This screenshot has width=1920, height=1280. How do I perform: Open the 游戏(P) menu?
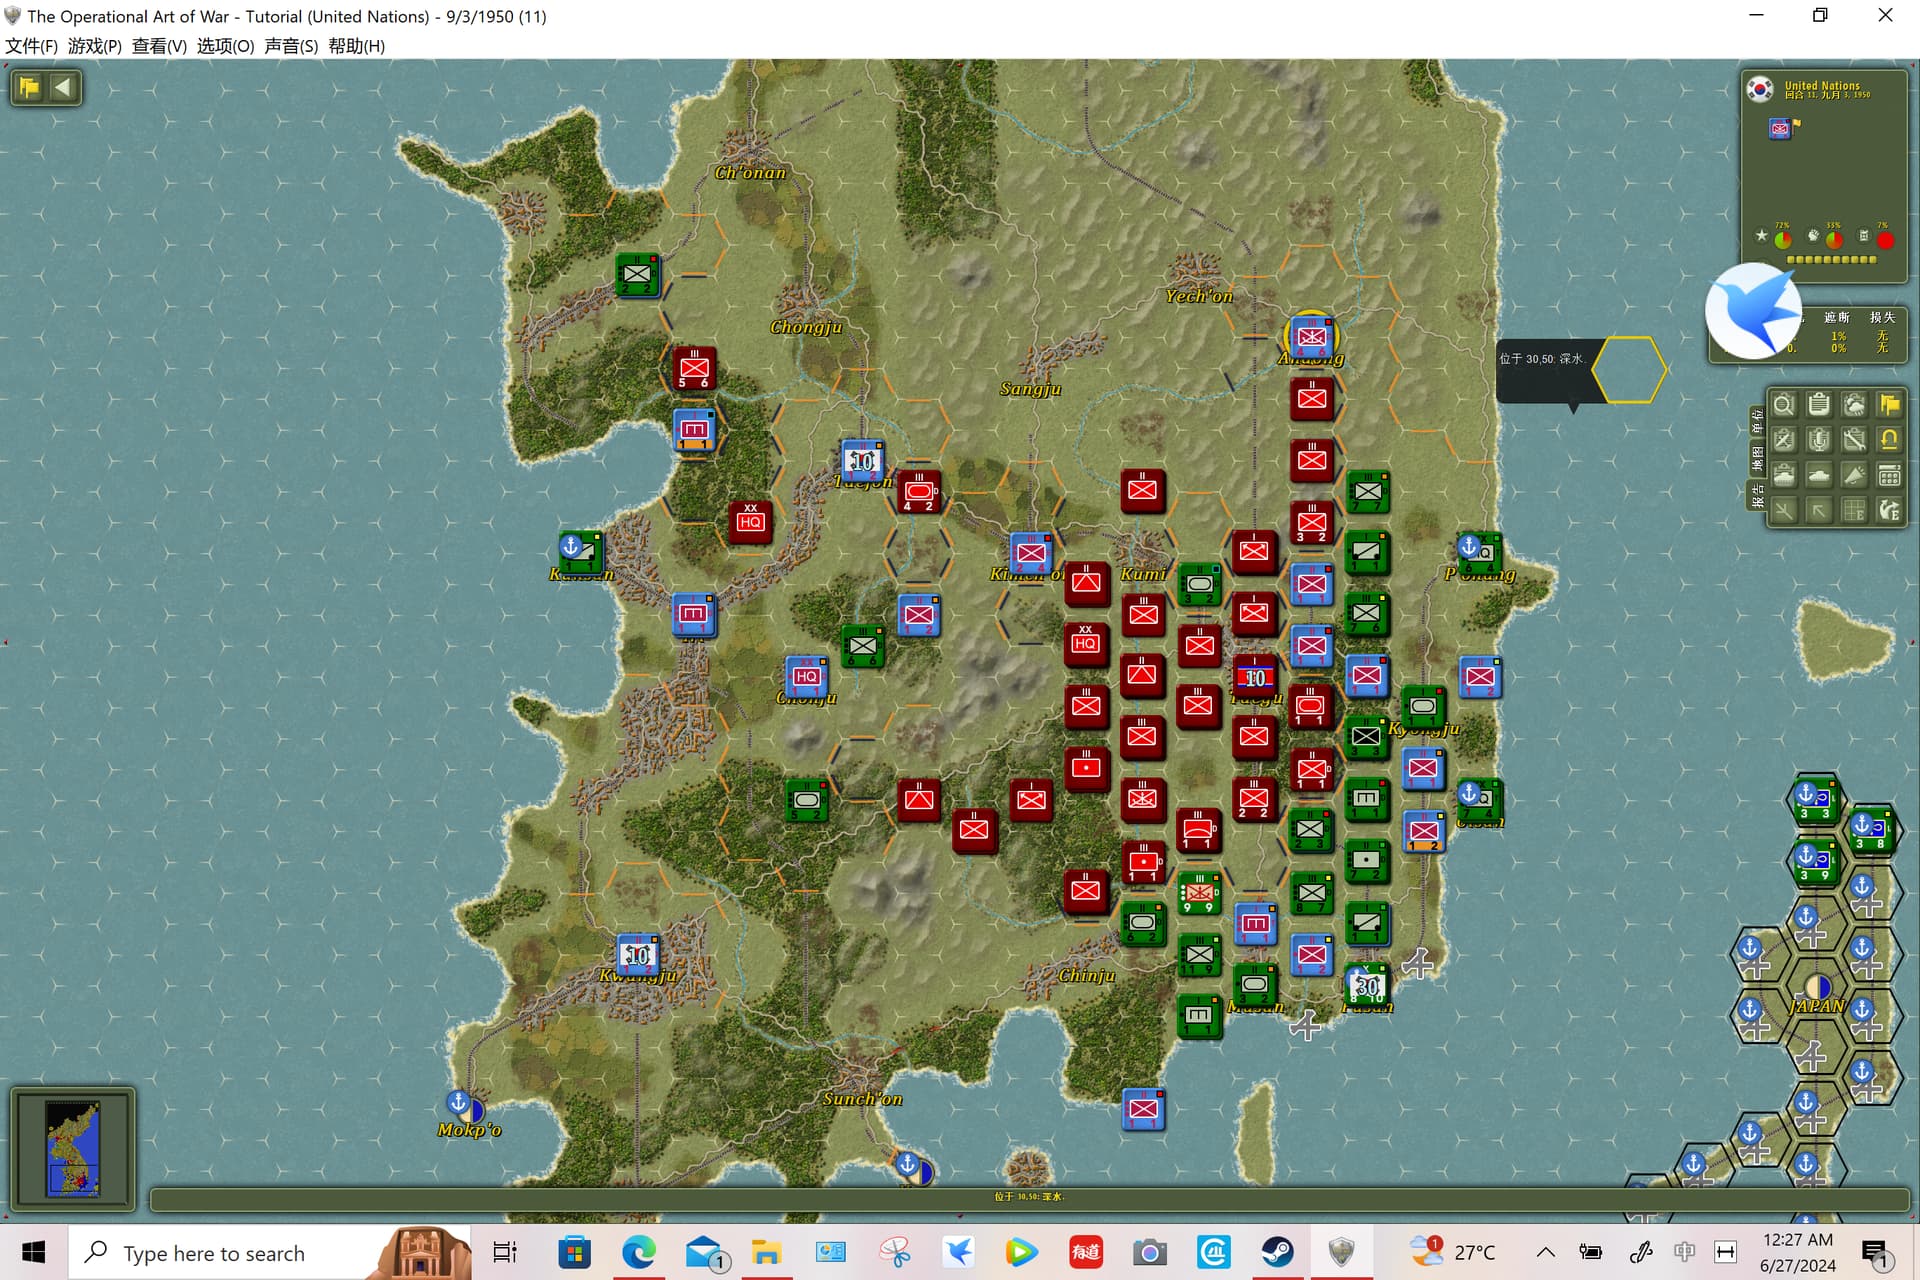click(x=95, y=46)
